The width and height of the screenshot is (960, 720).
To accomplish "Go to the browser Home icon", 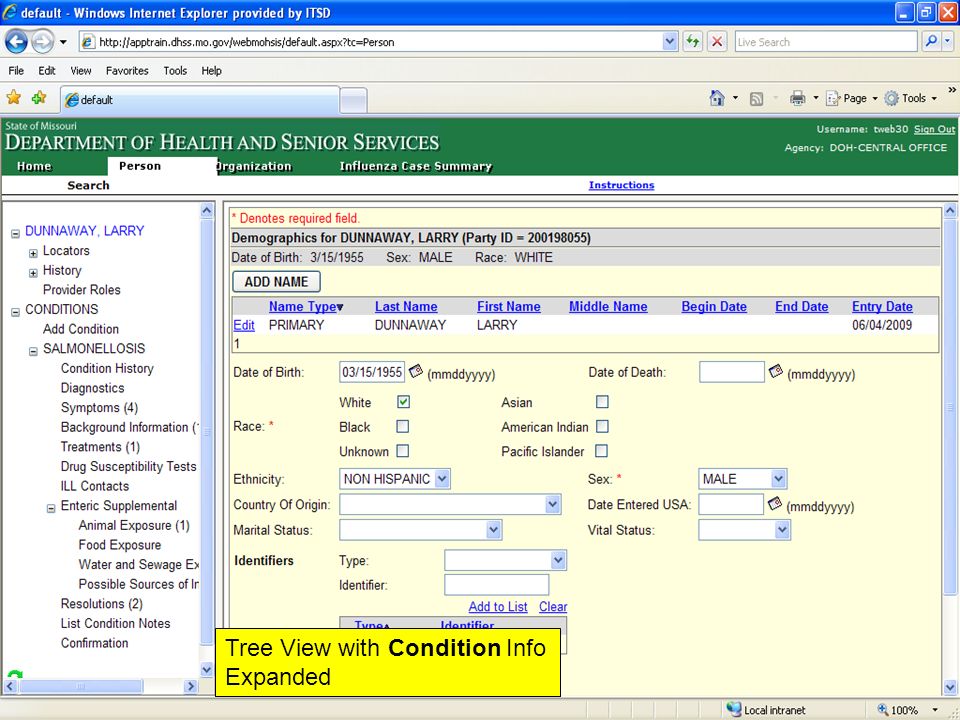I will [x=717, y=98].
